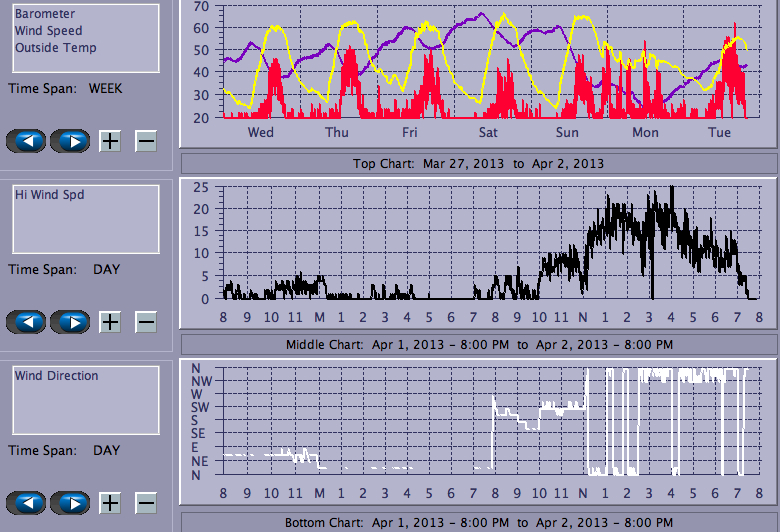Click the back arrow for the weekly top chart
This screenshot has width=780, height=532.
click(x=26, y=141)
